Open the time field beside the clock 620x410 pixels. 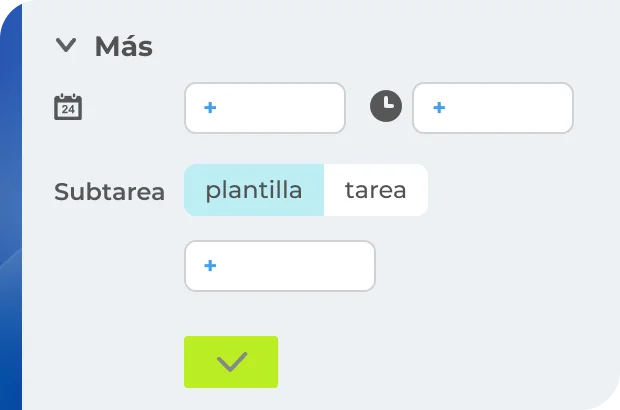[x=492, y=108]
